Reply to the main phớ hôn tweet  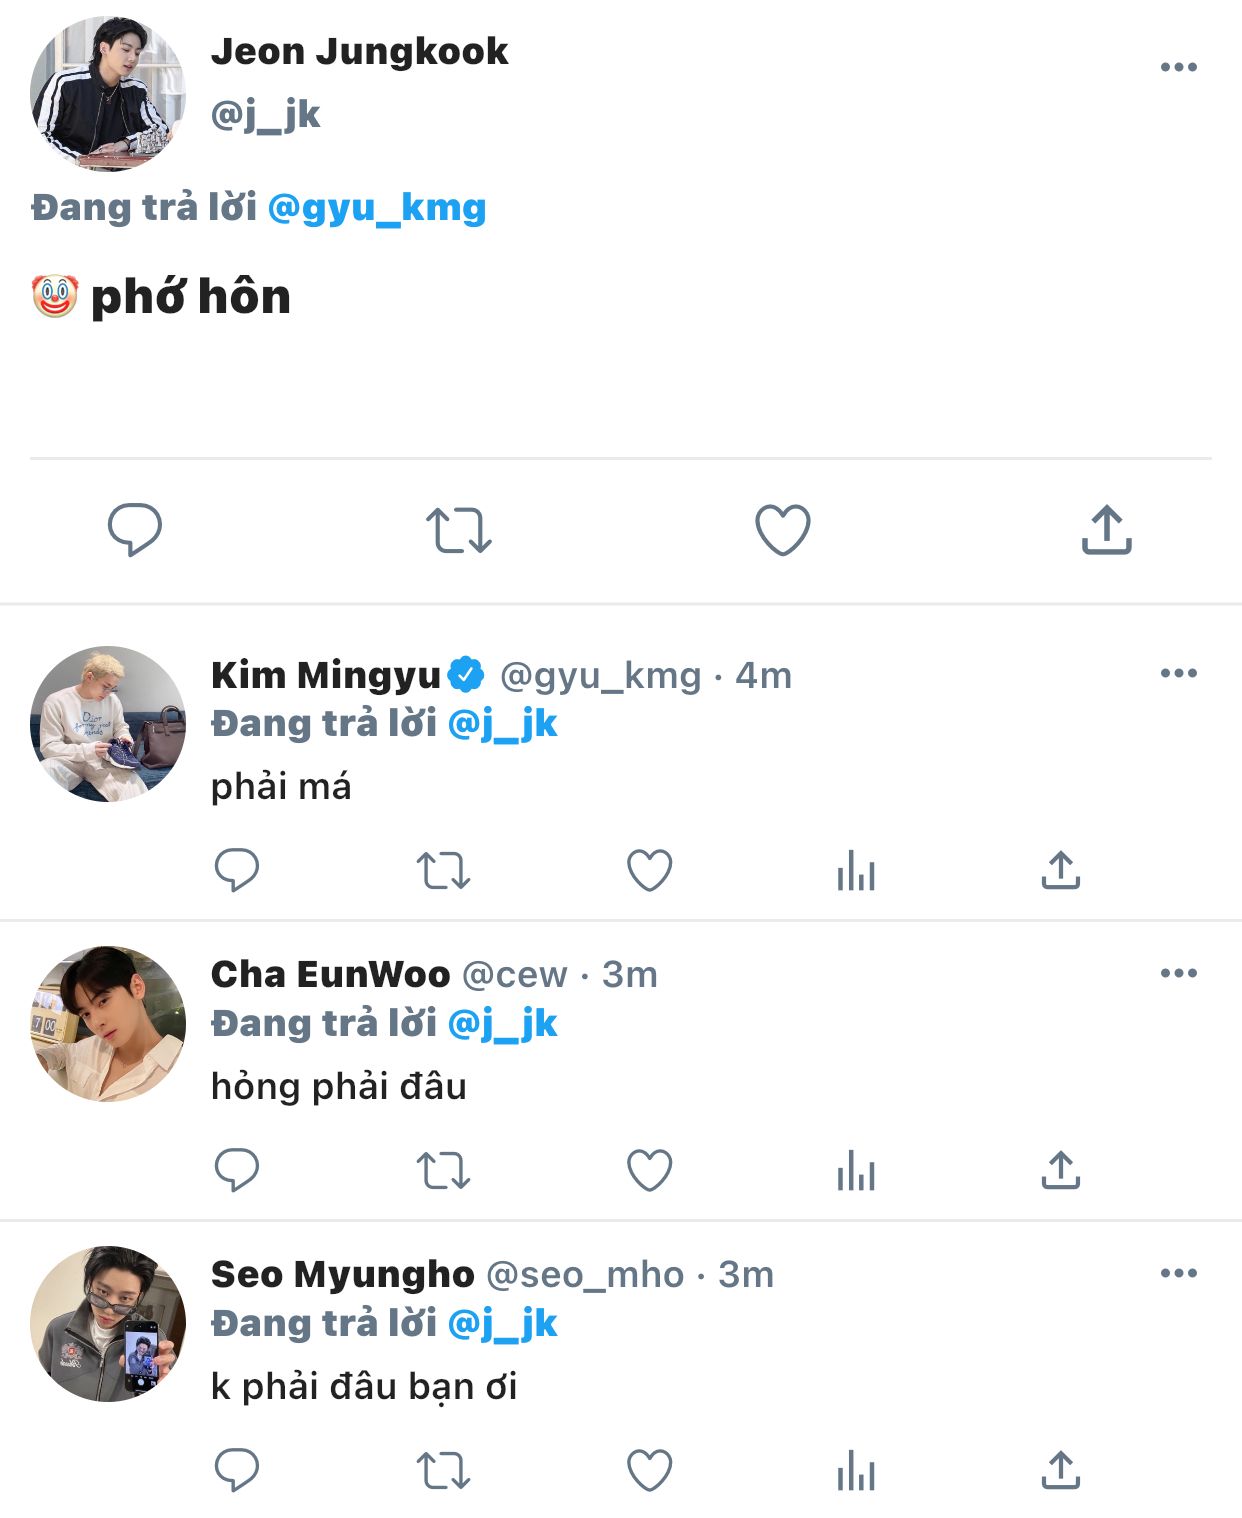tap(135, 529)
